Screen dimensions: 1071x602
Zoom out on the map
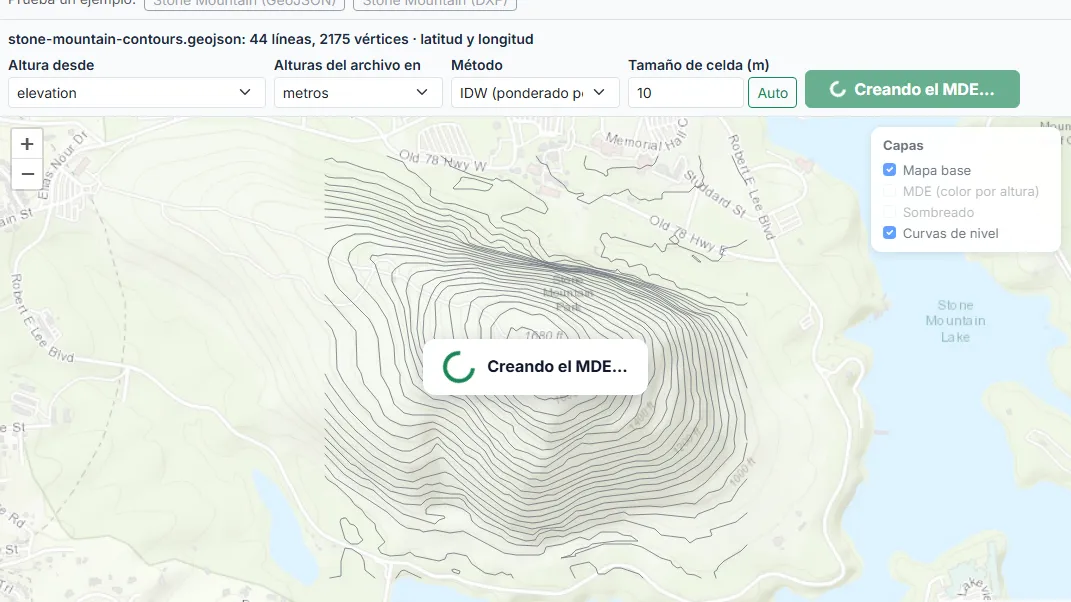point(27,174)
